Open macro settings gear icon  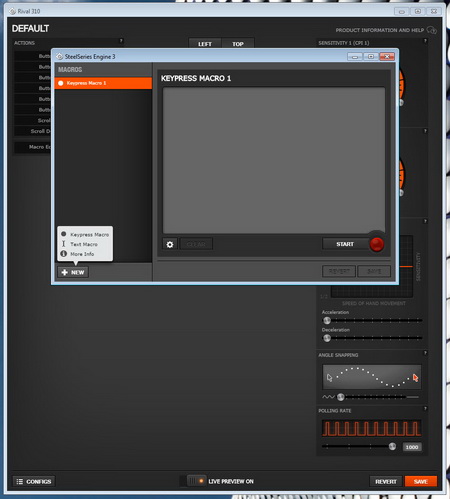(170, 244)
